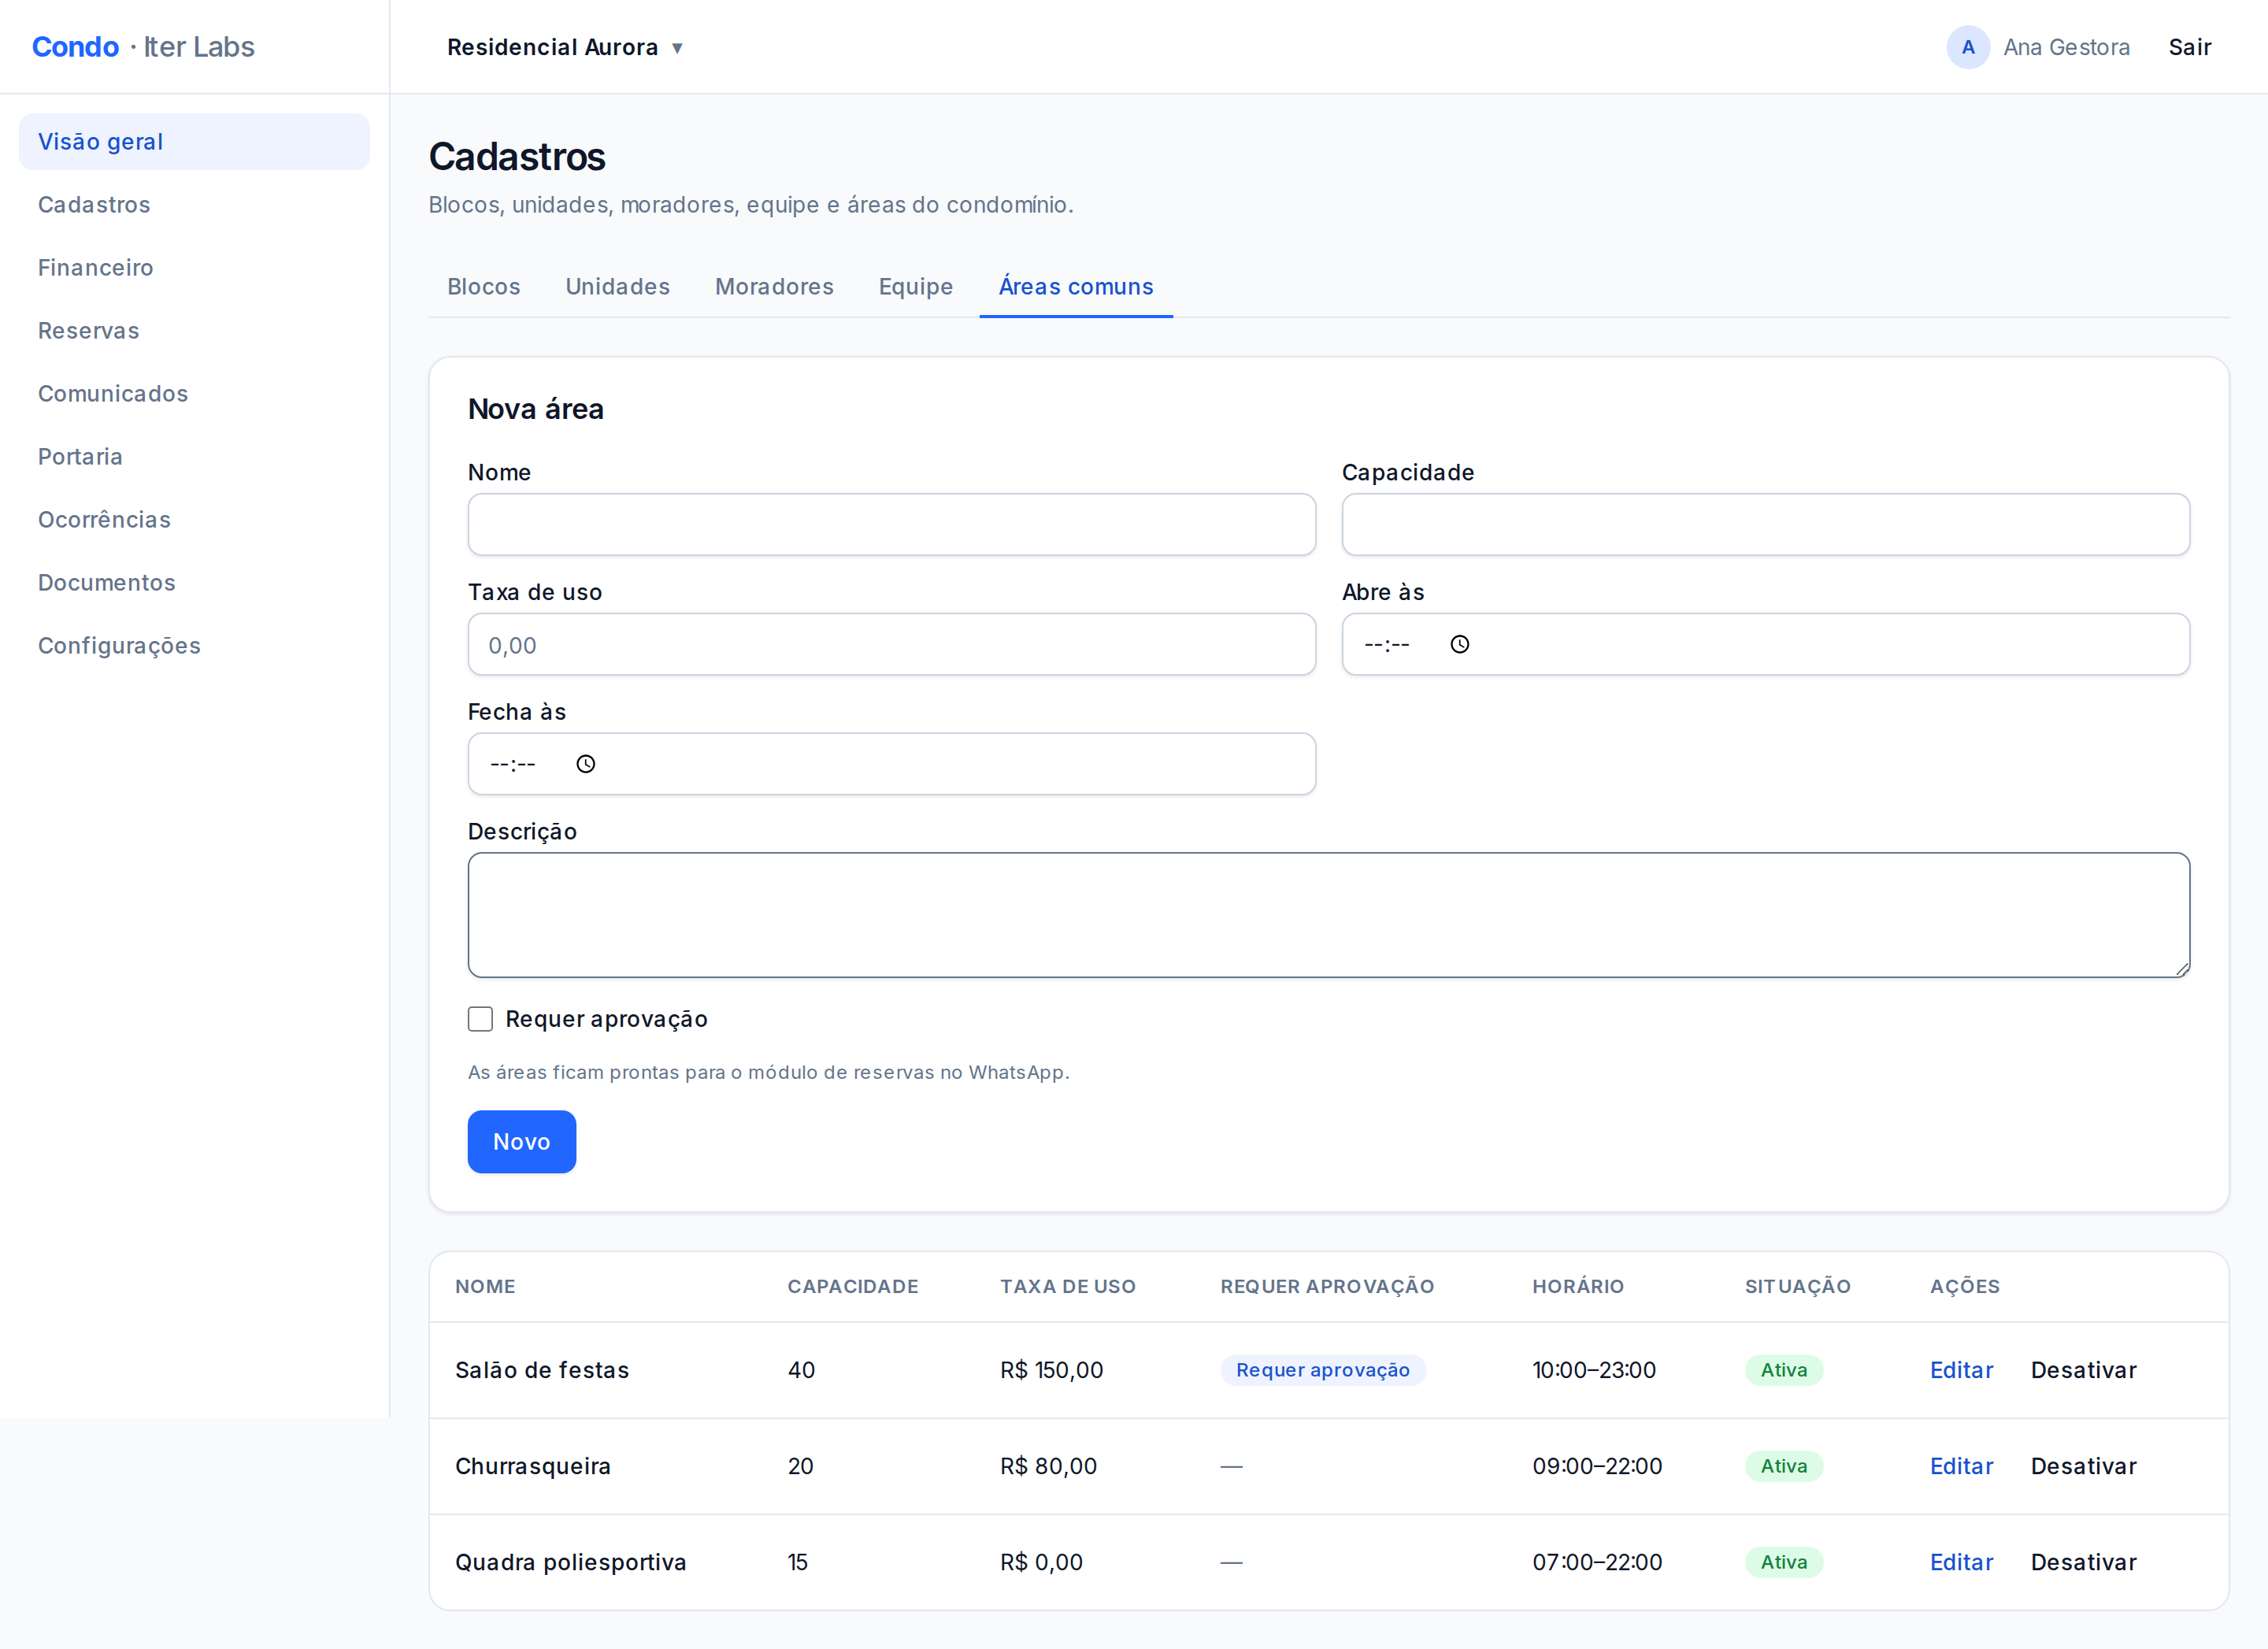Toggle the Requer aprovação checkbox
This screenshot has height=1649, width=2268.
pyautogui.click(x=481, y=1019)
